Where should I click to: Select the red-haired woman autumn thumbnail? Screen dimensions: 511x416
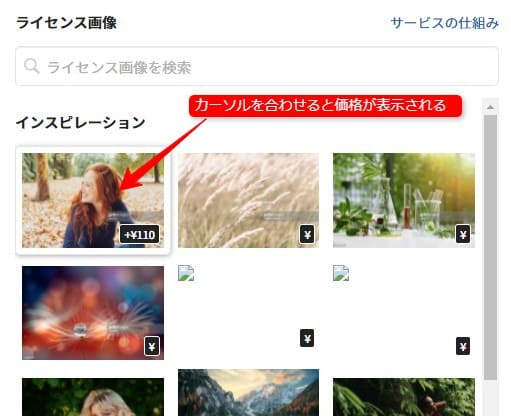point(93,200)
